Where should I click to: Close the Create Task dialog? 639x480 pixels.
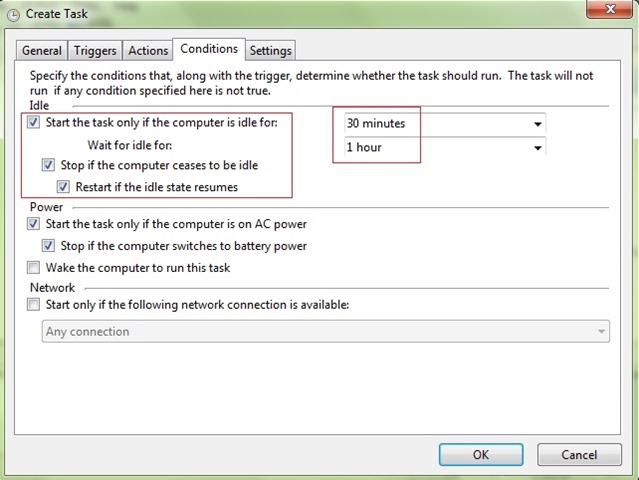pyautogui.click(x=609, y=9)
